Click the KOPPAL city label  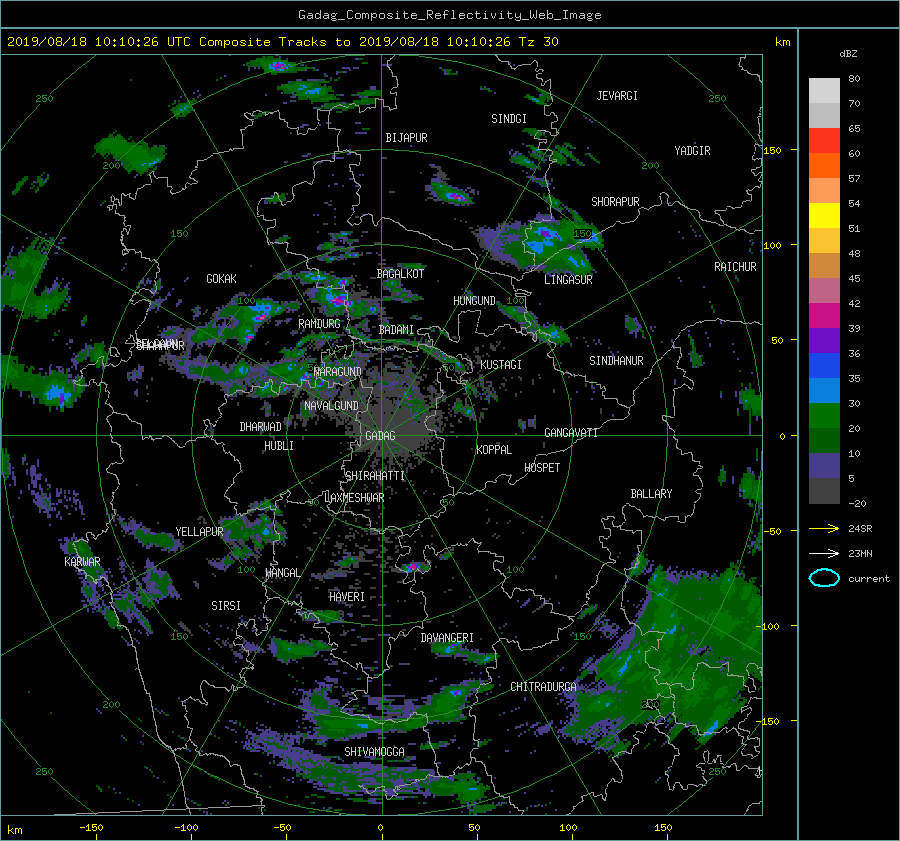pyautogui.click(x=494, y=450)
